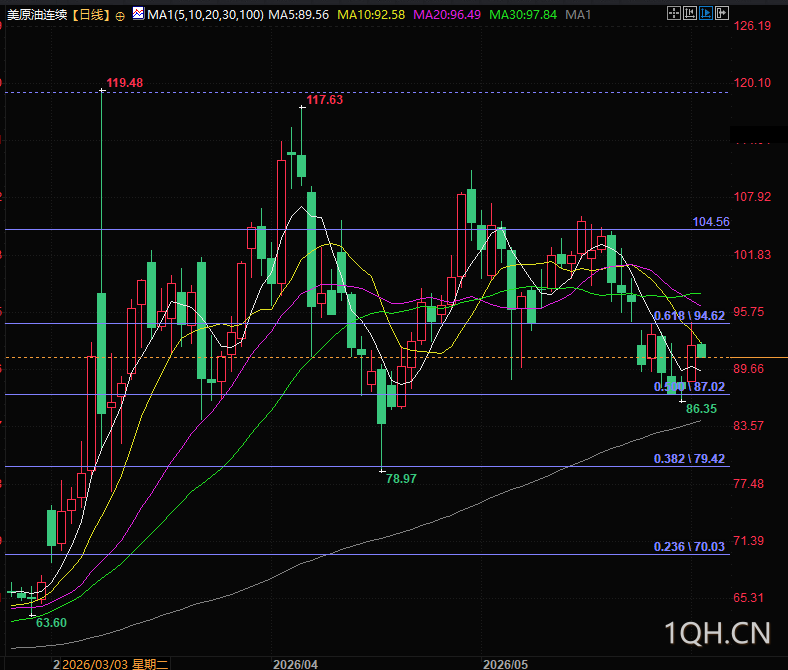Click the 101.83 price axis value
The image size is (788, 670).
pos(752,254)
